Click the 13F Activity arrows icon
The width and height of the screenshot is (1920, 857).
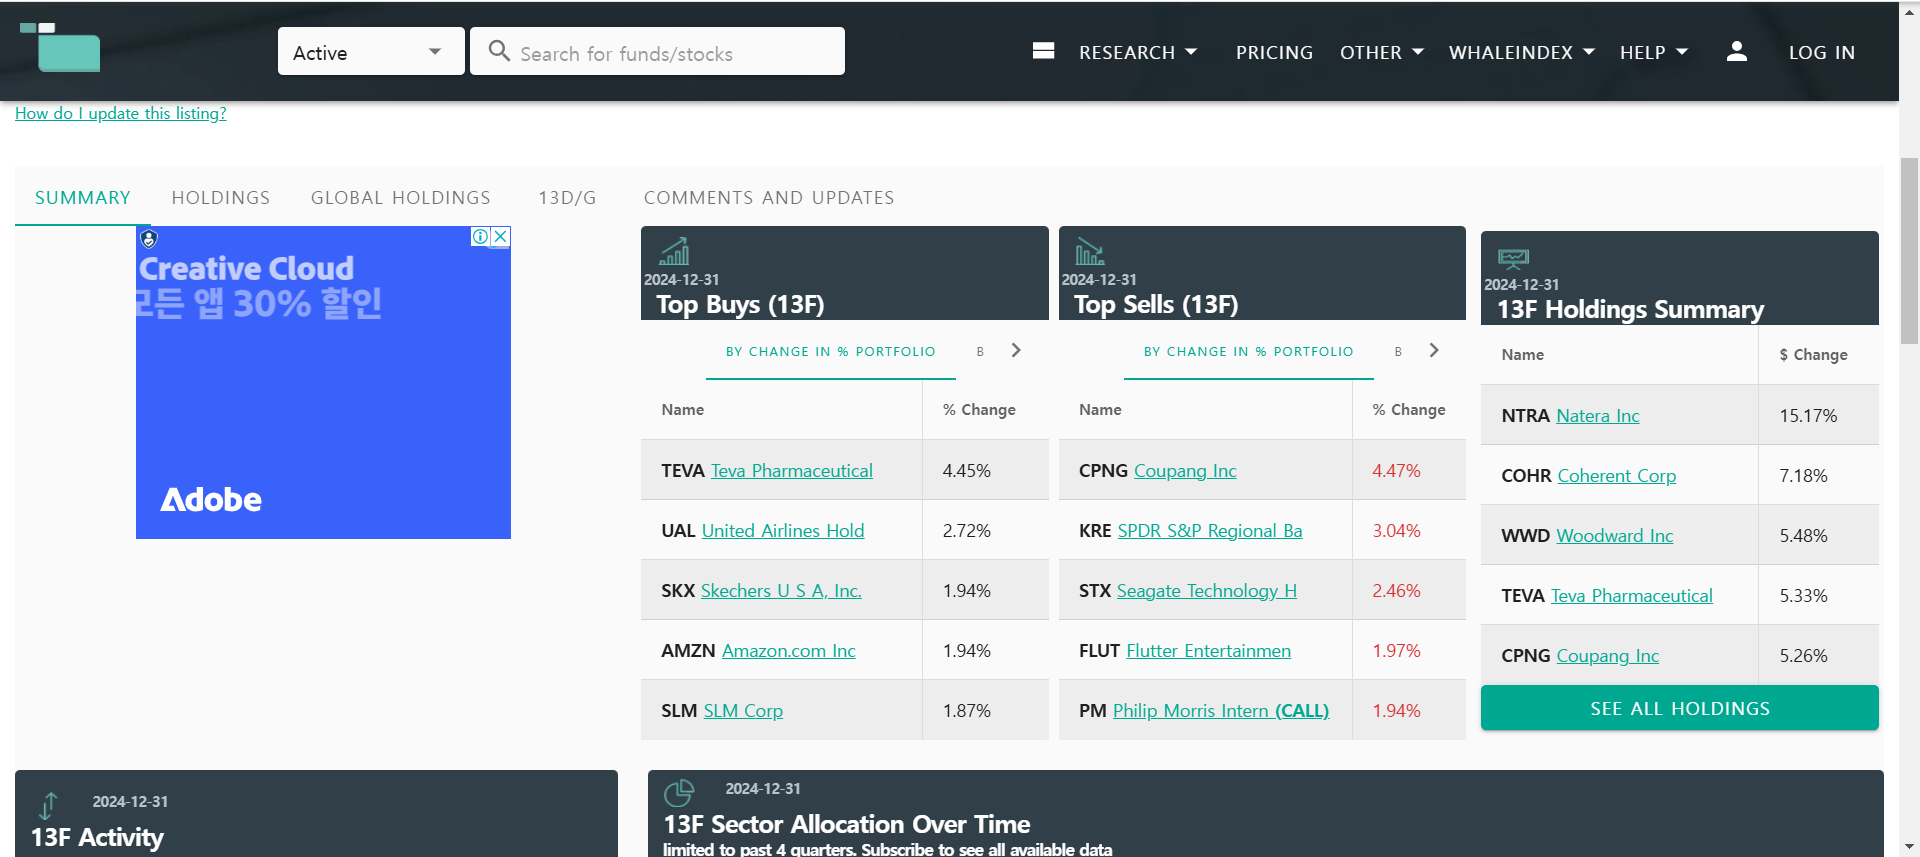[48, 805]
